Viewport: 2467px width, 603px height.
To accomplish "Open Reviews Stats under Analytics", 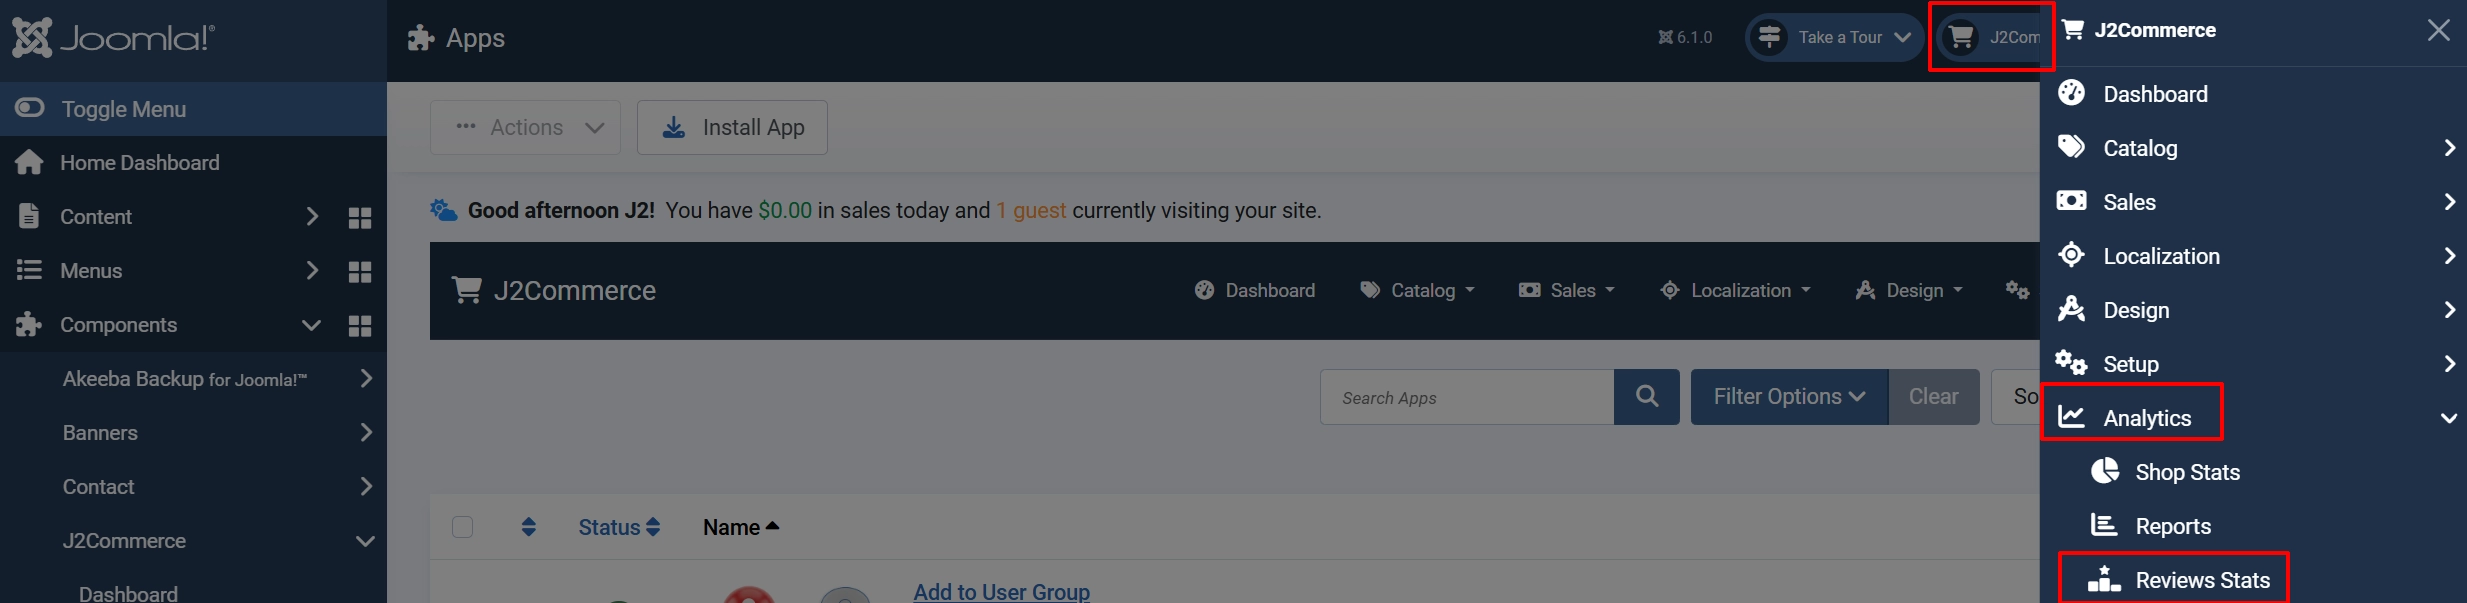I will click(x=2203, y=580).
